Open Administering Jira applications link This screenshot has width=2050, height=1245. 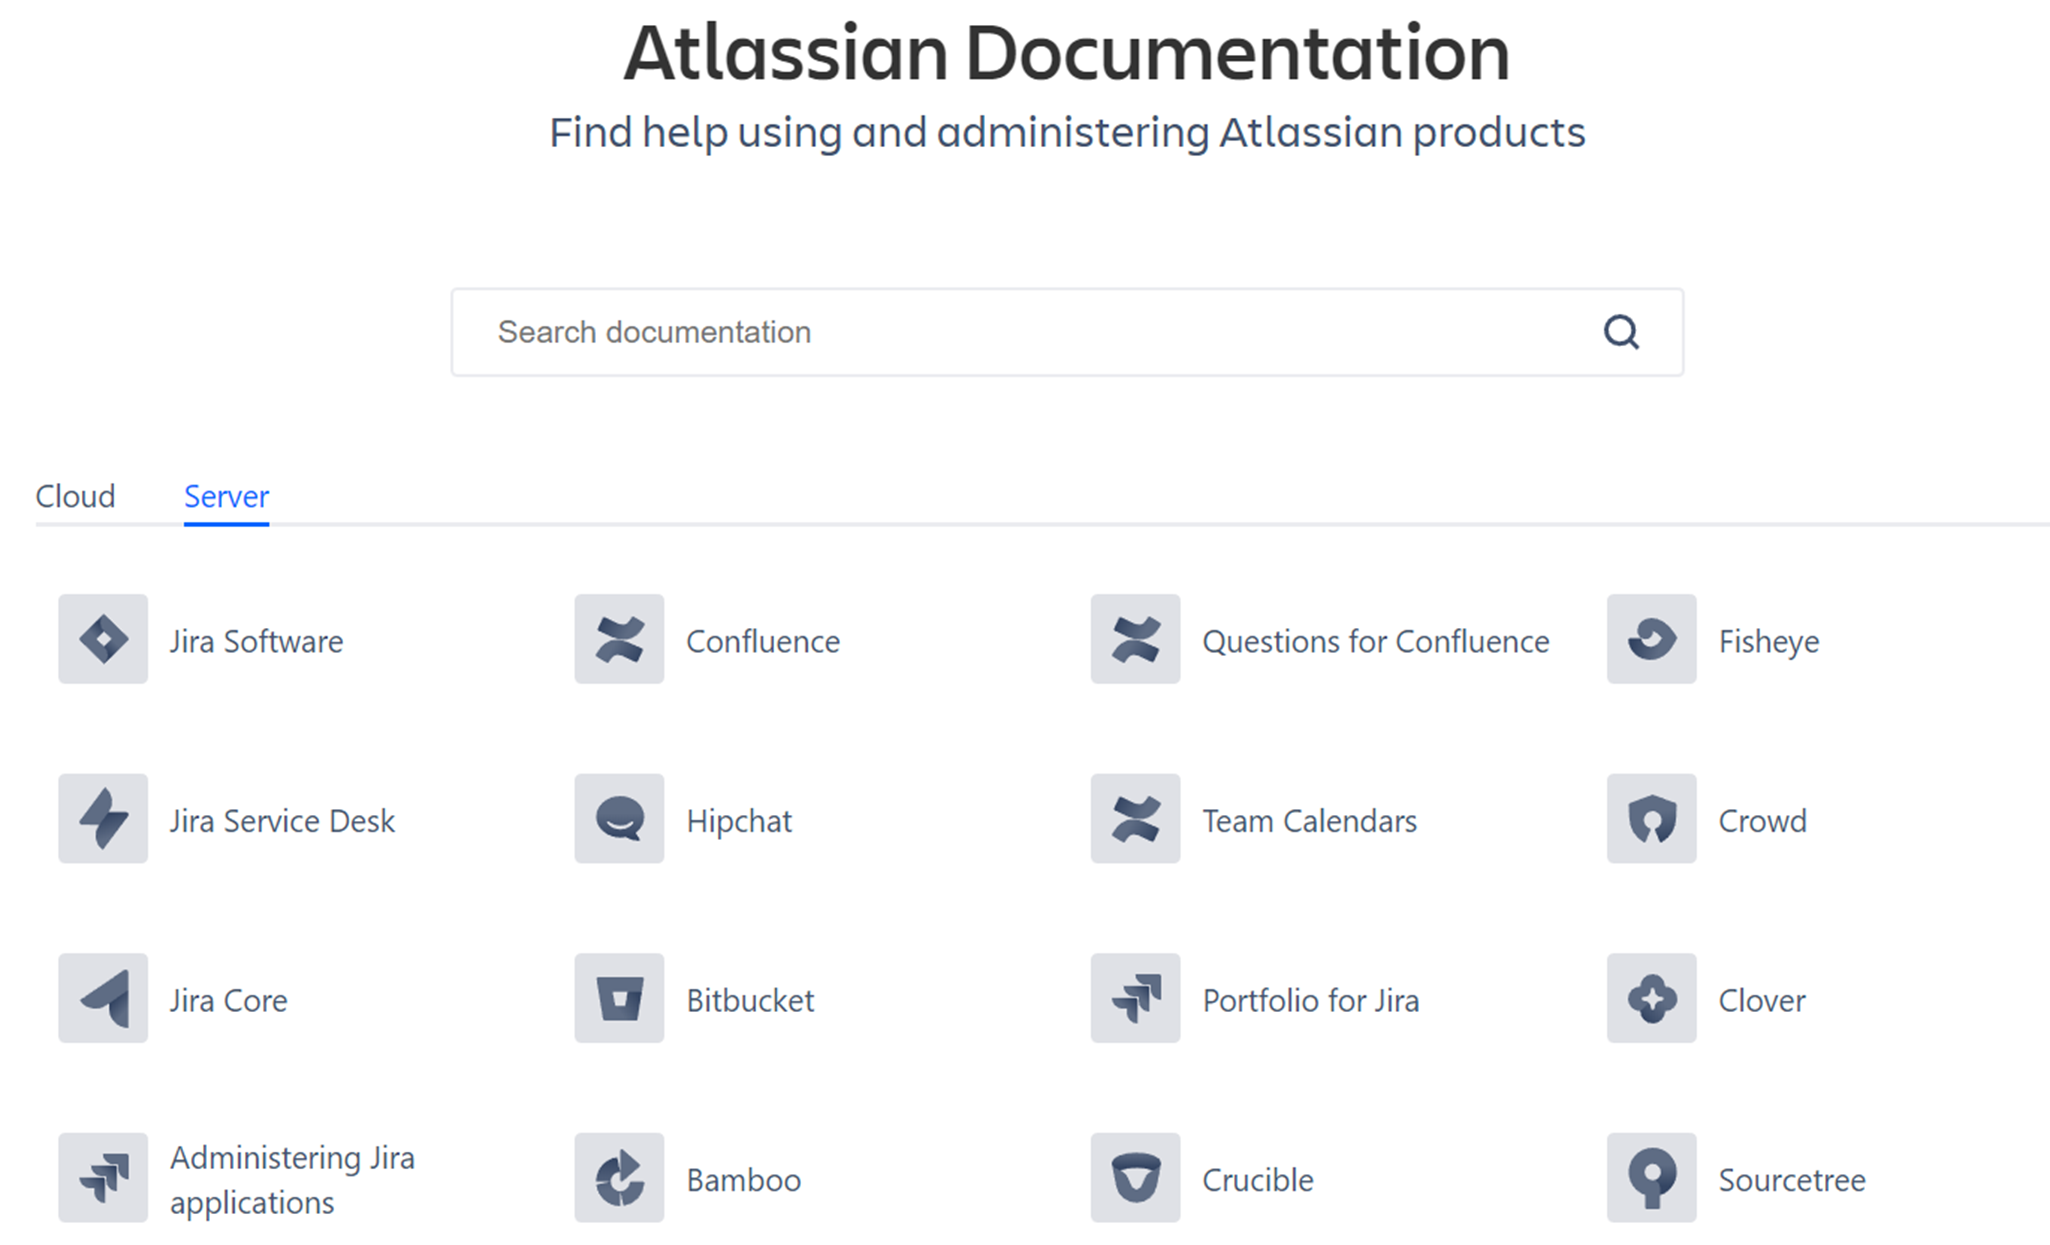pyautogui.click(x=292, y=1179)
